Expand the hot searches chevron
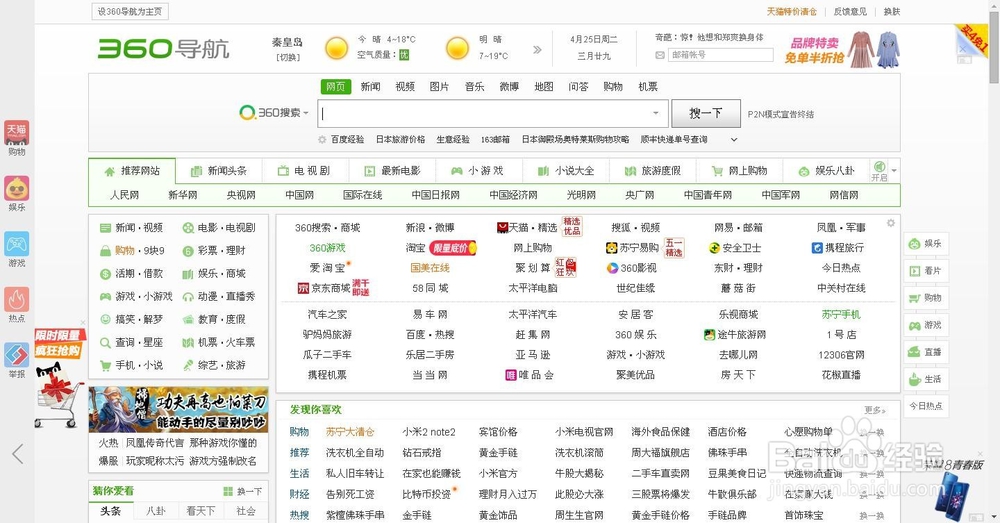Screen dimensions: 1000x523 pos(734,139)
